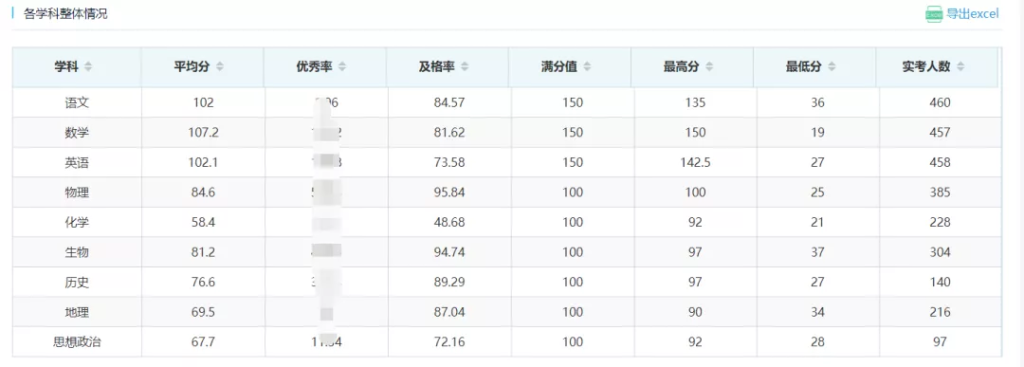Click 物理 attendance count 385
The width and height of the screenshot is (1024, 367).
(940, 193)
